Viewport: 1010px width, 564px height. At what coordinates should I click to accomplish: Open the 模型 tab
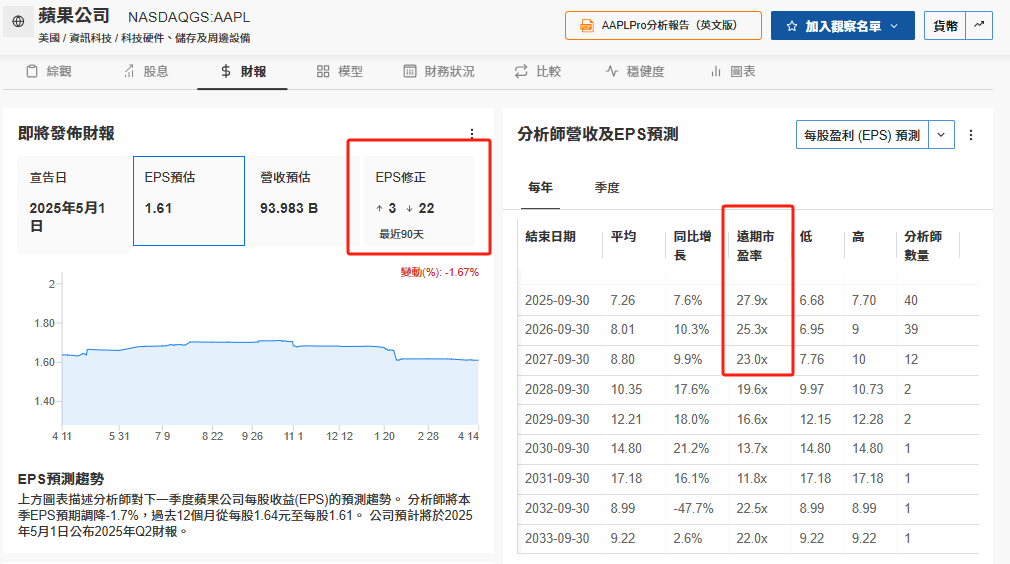pos(339,71)
